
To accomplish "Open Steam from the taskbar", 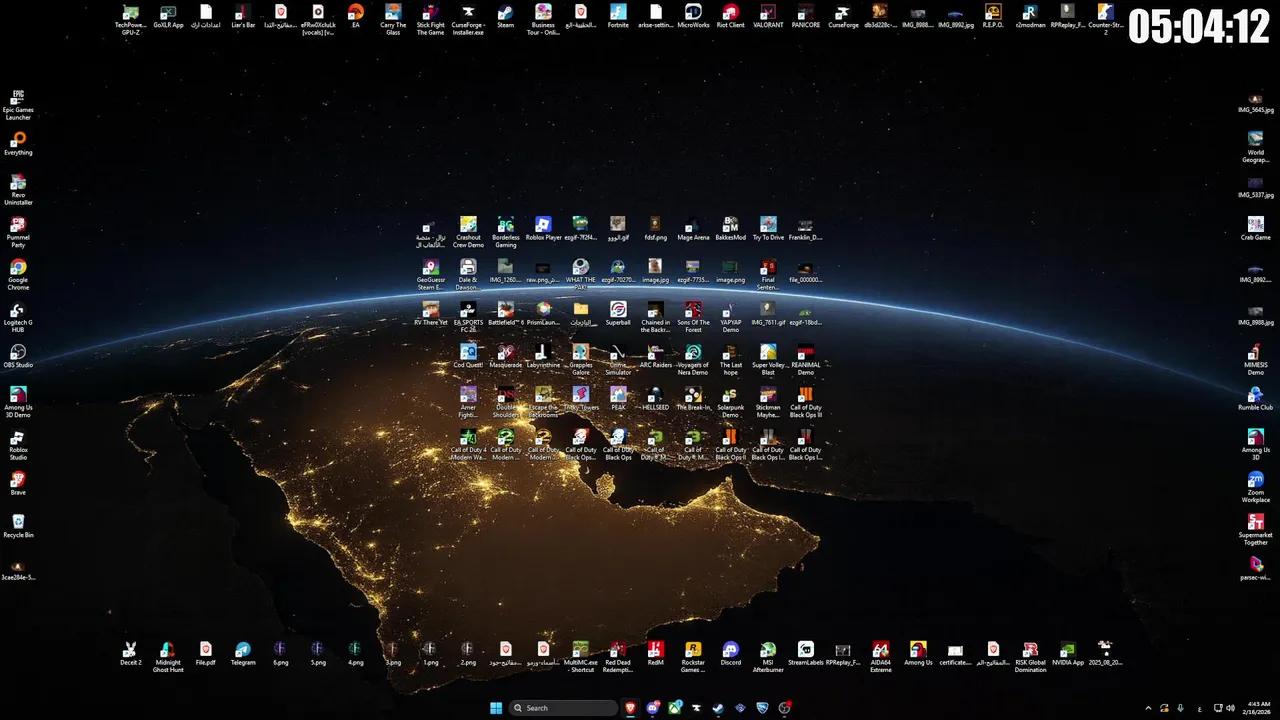I will tap(718, 708).
